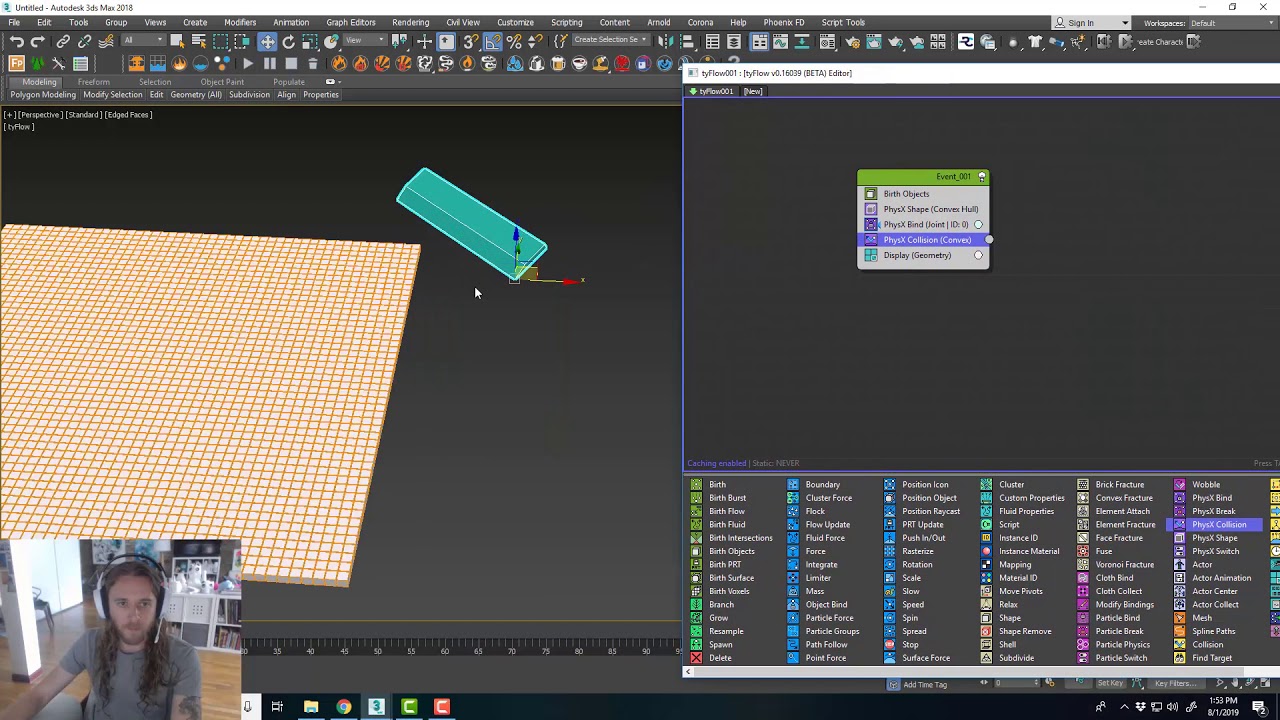Open the Phoenix FD menu
1280x720 pixels.
pos(783,22)
